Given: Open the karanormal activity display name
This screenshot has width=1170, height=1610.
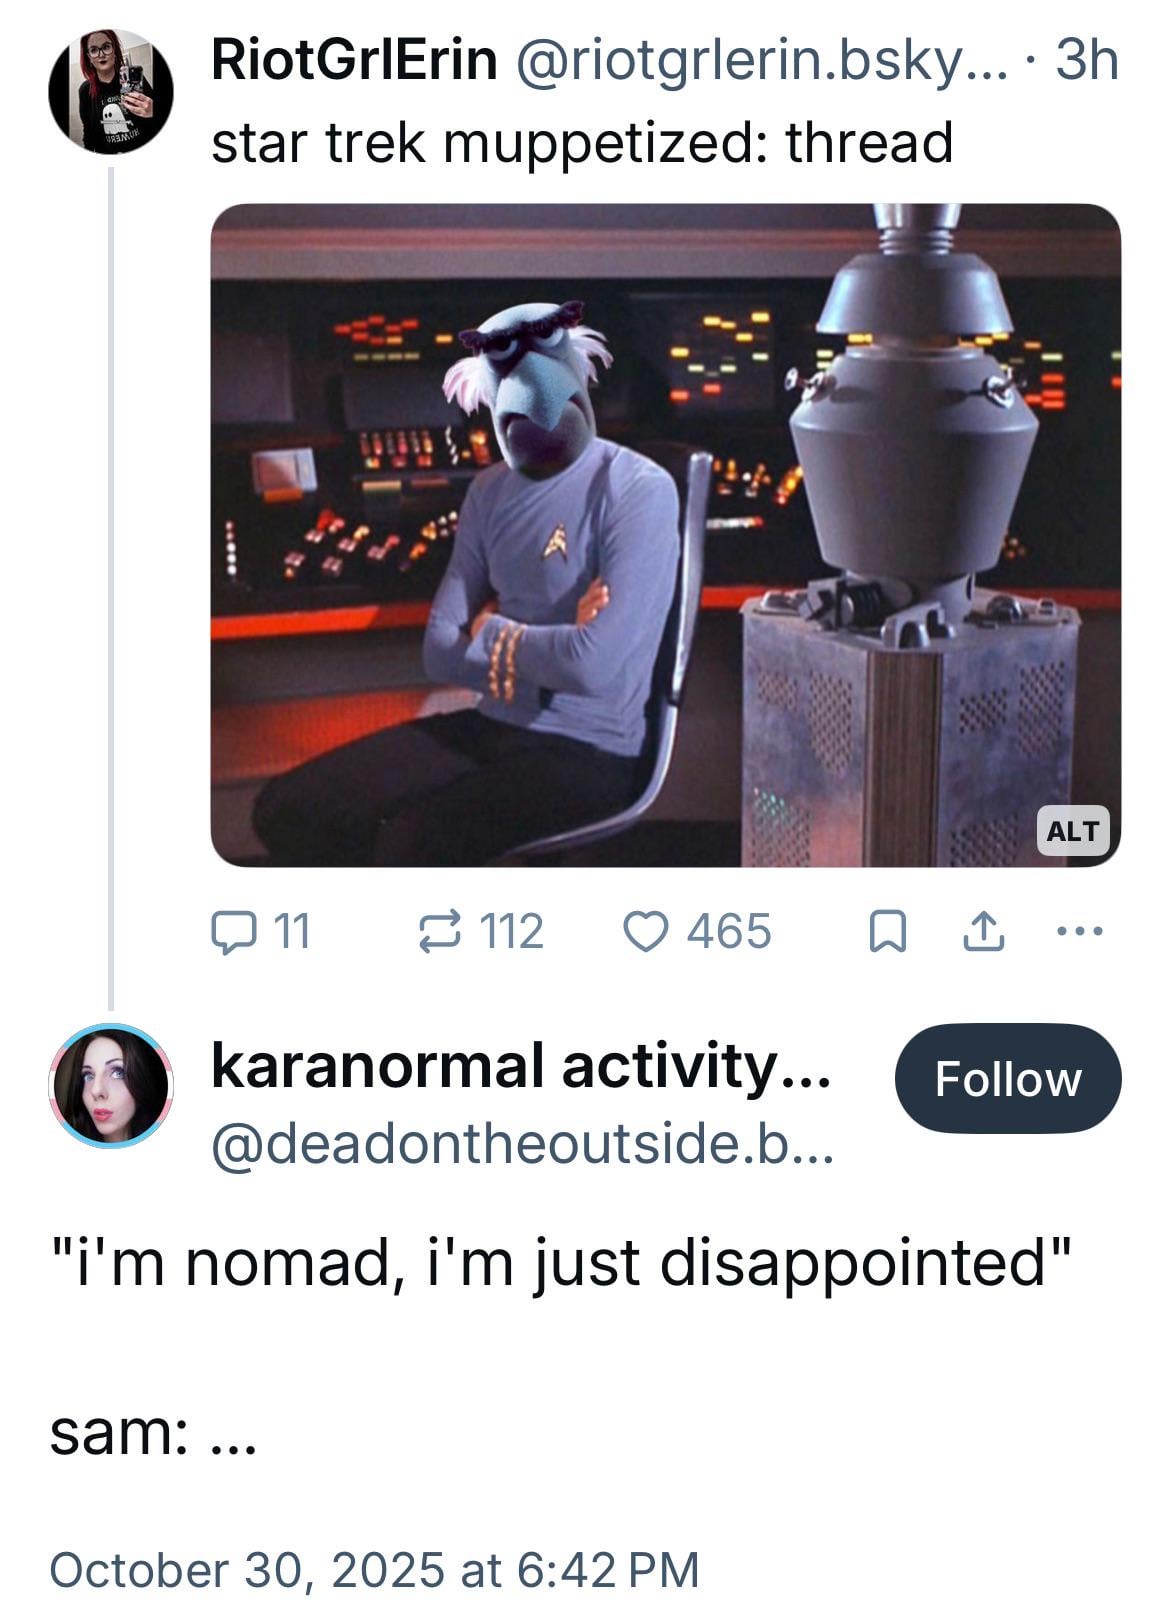Looking at the screenshot, I should (521, 1066).
